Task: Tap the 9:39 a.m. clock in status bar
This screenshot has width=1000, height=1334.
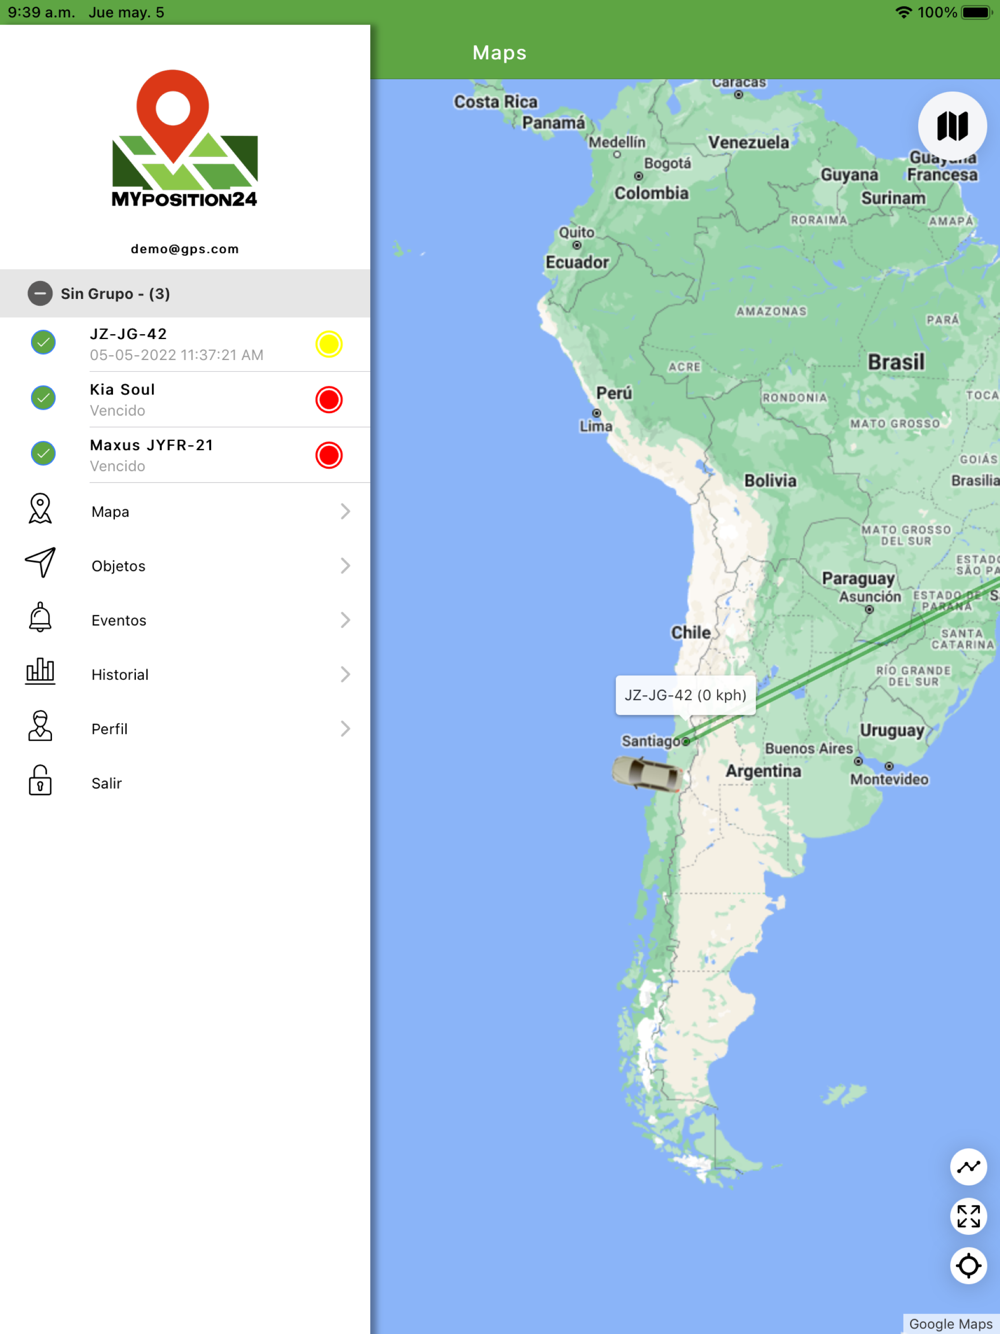Action: click(x=42, y=12)
